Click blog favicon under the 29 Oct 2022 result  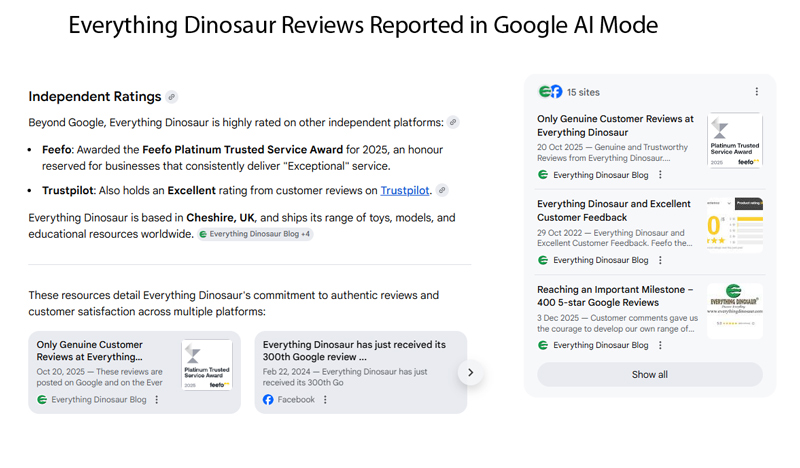543,260
